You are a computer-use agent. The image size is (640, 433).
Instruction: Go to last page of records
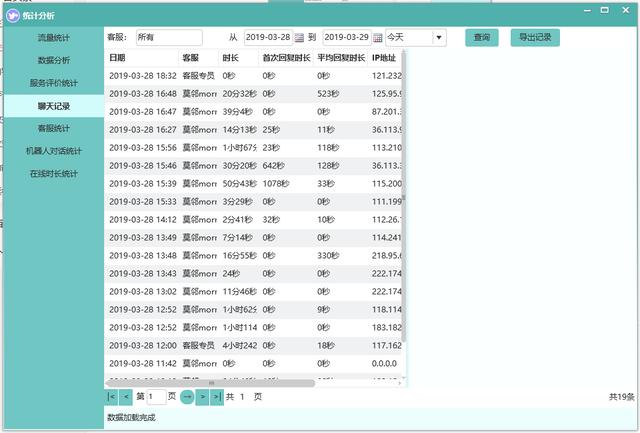217,397
